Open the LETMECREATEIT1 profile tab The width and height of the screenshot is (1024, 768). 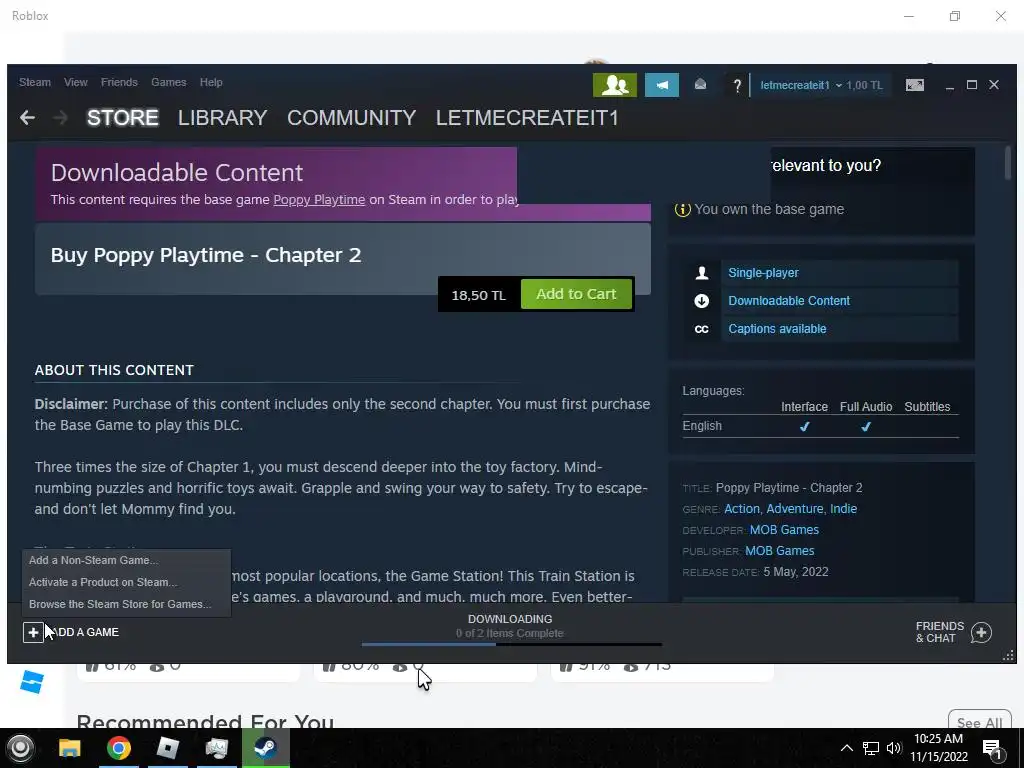[x=527, y=118]
